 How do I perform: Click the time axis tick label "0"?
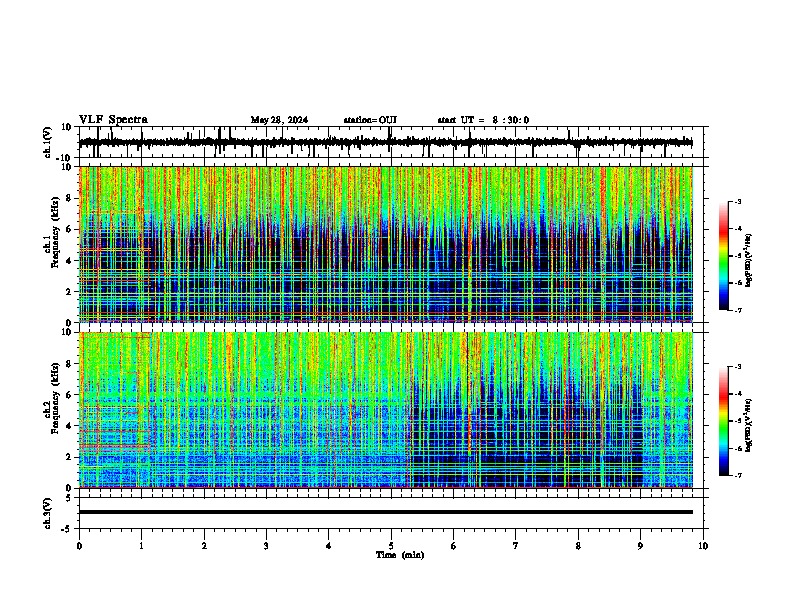tap(79, 546)
